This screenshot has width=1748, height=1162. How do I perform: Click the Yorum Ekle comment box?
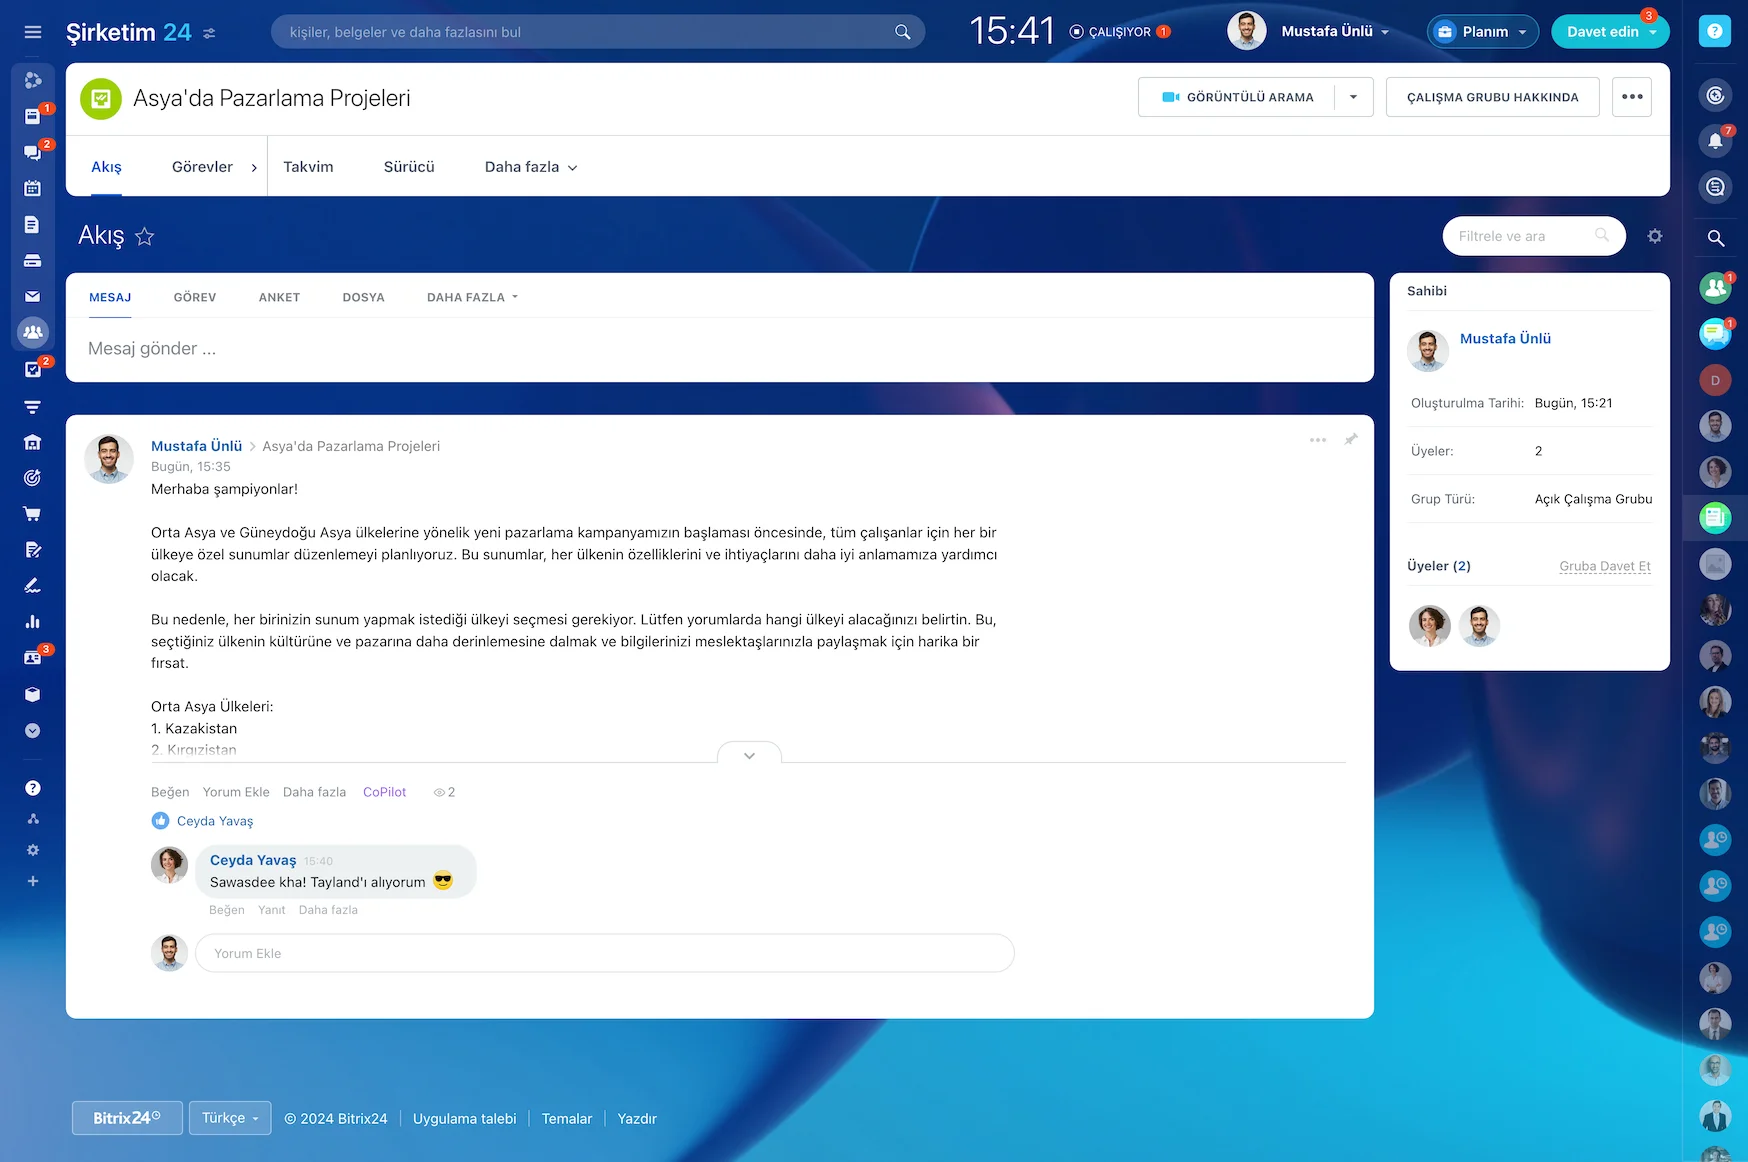[x=605, y=953]
